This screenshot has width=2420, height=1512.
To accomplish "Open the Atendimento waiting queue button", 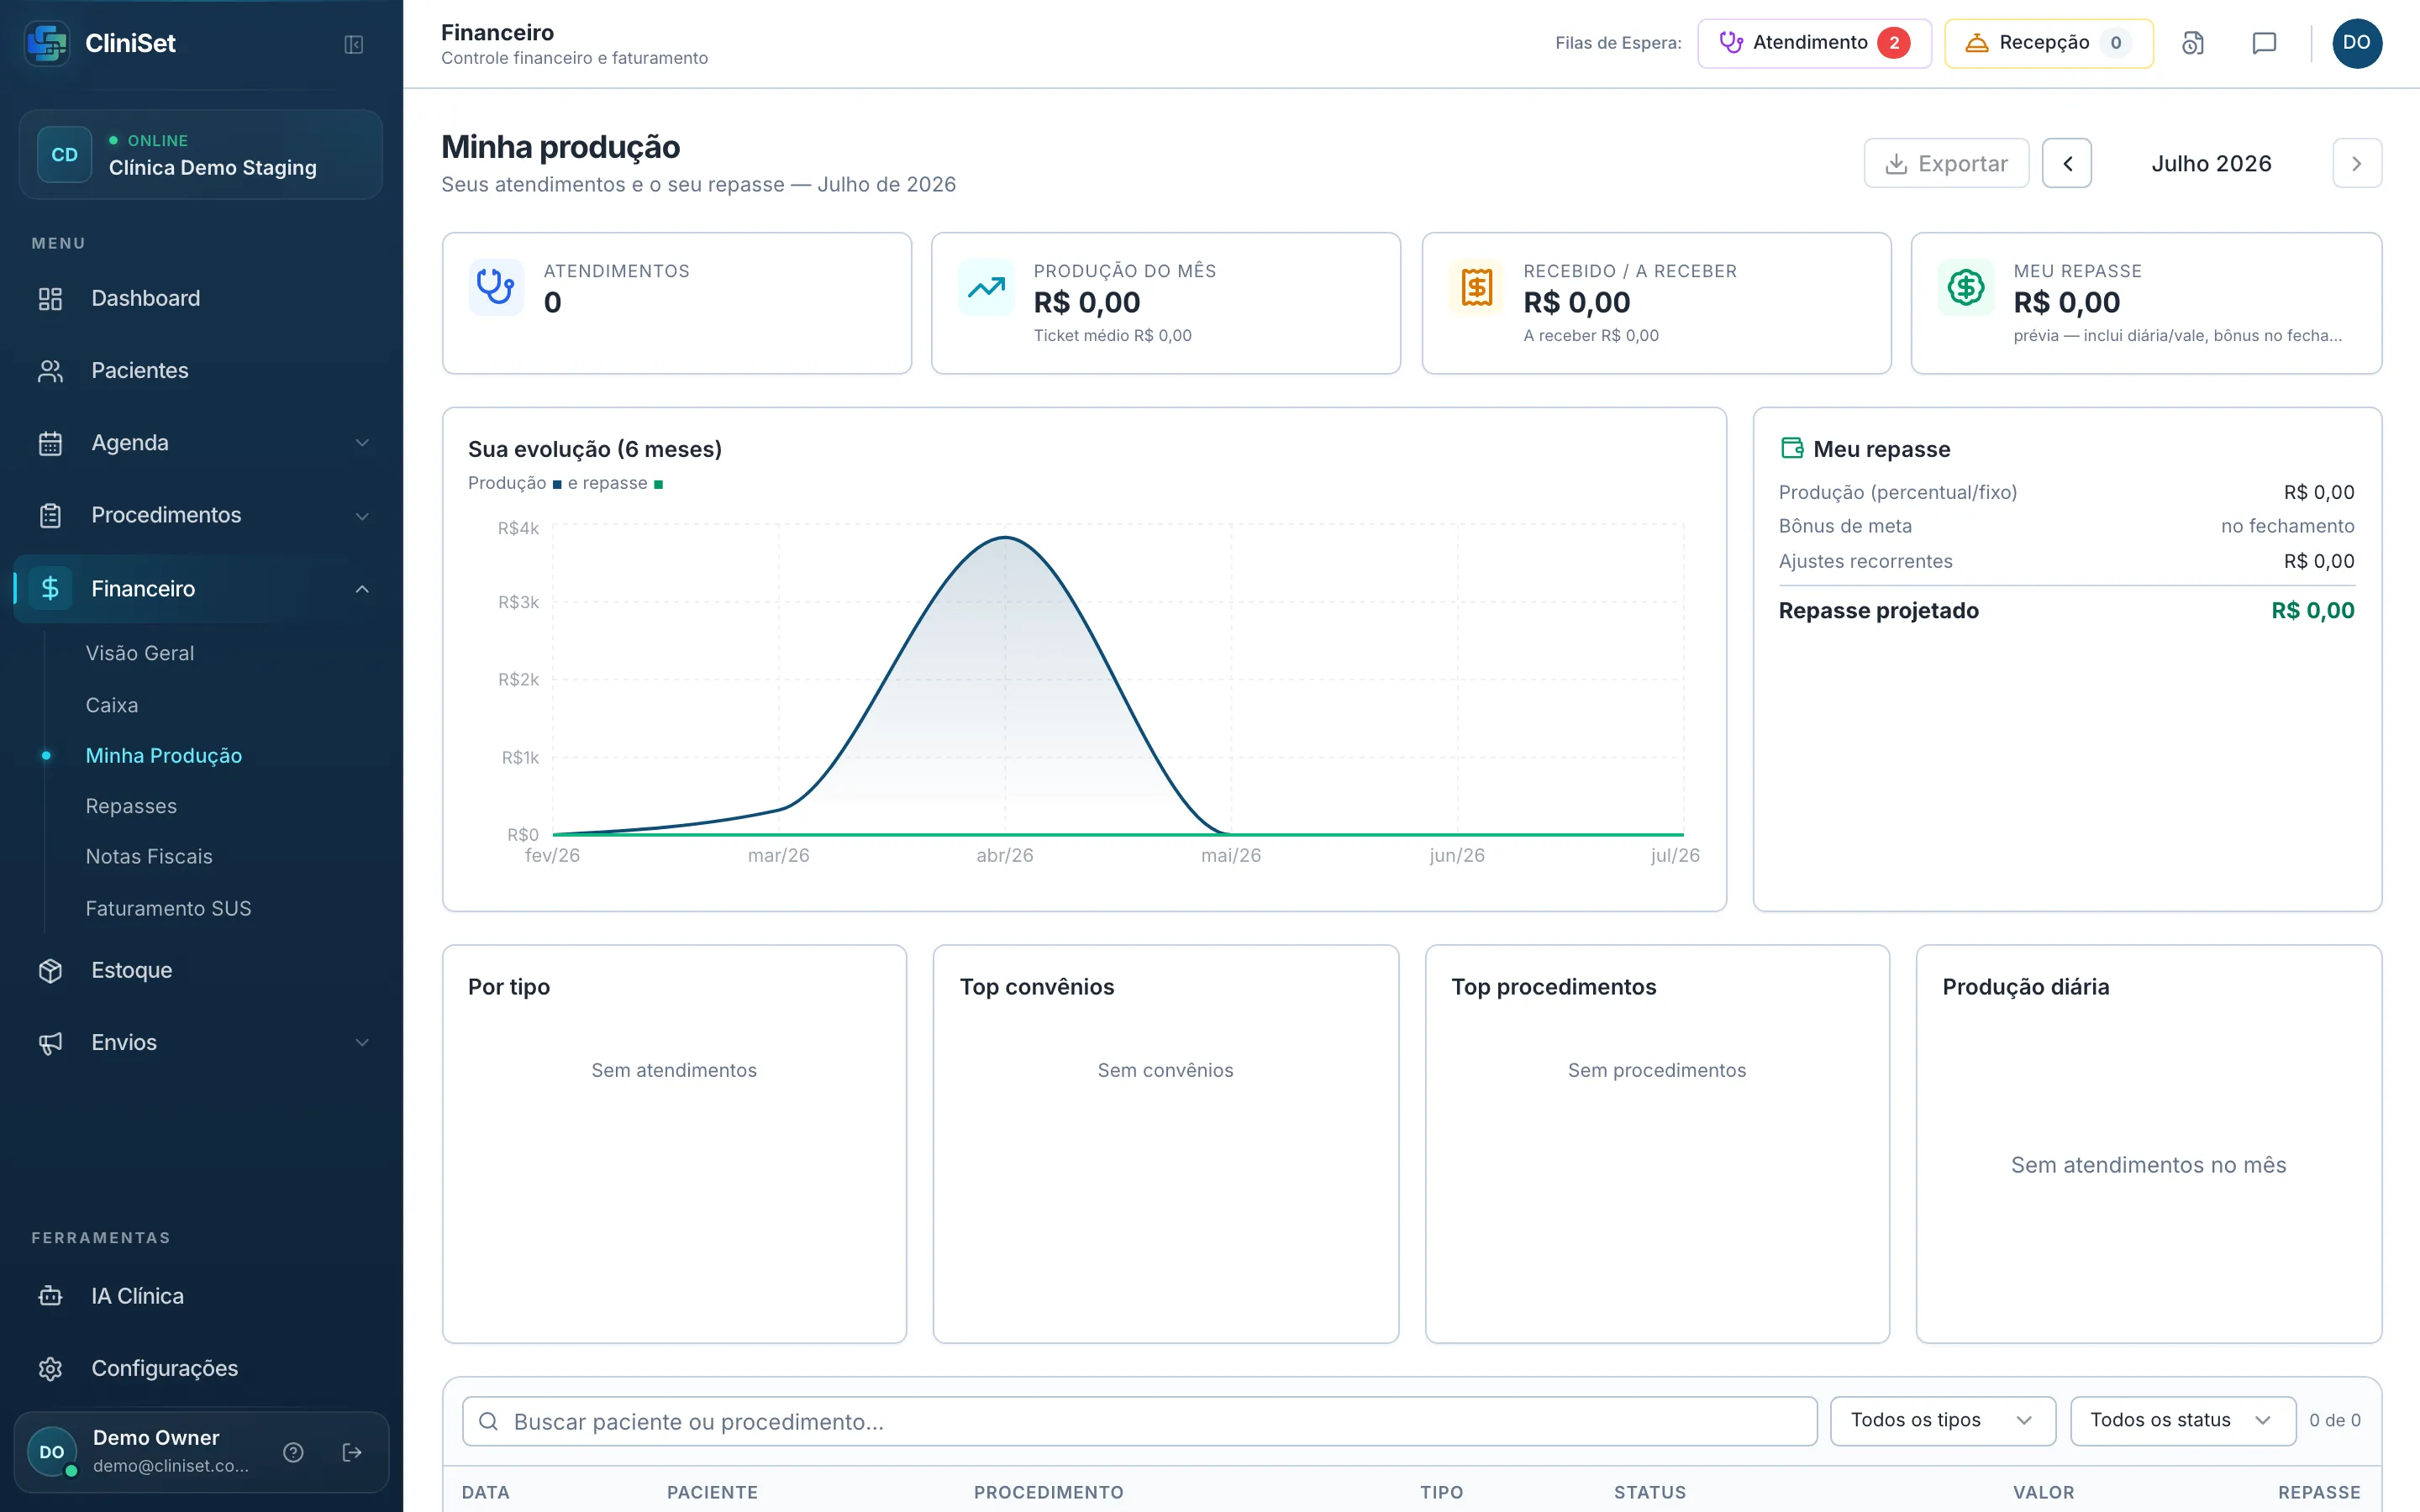I will [1814, 43].
